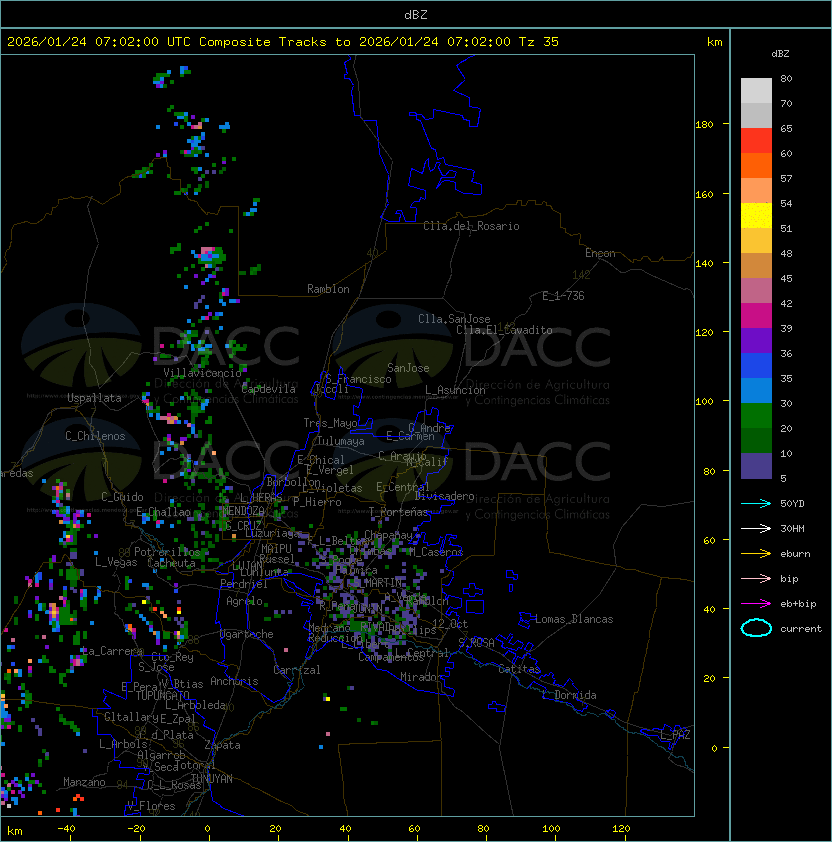Click the yellow eburn arrow legend icon
Viewport: 832px width, 842px height.
coord(756,554)
